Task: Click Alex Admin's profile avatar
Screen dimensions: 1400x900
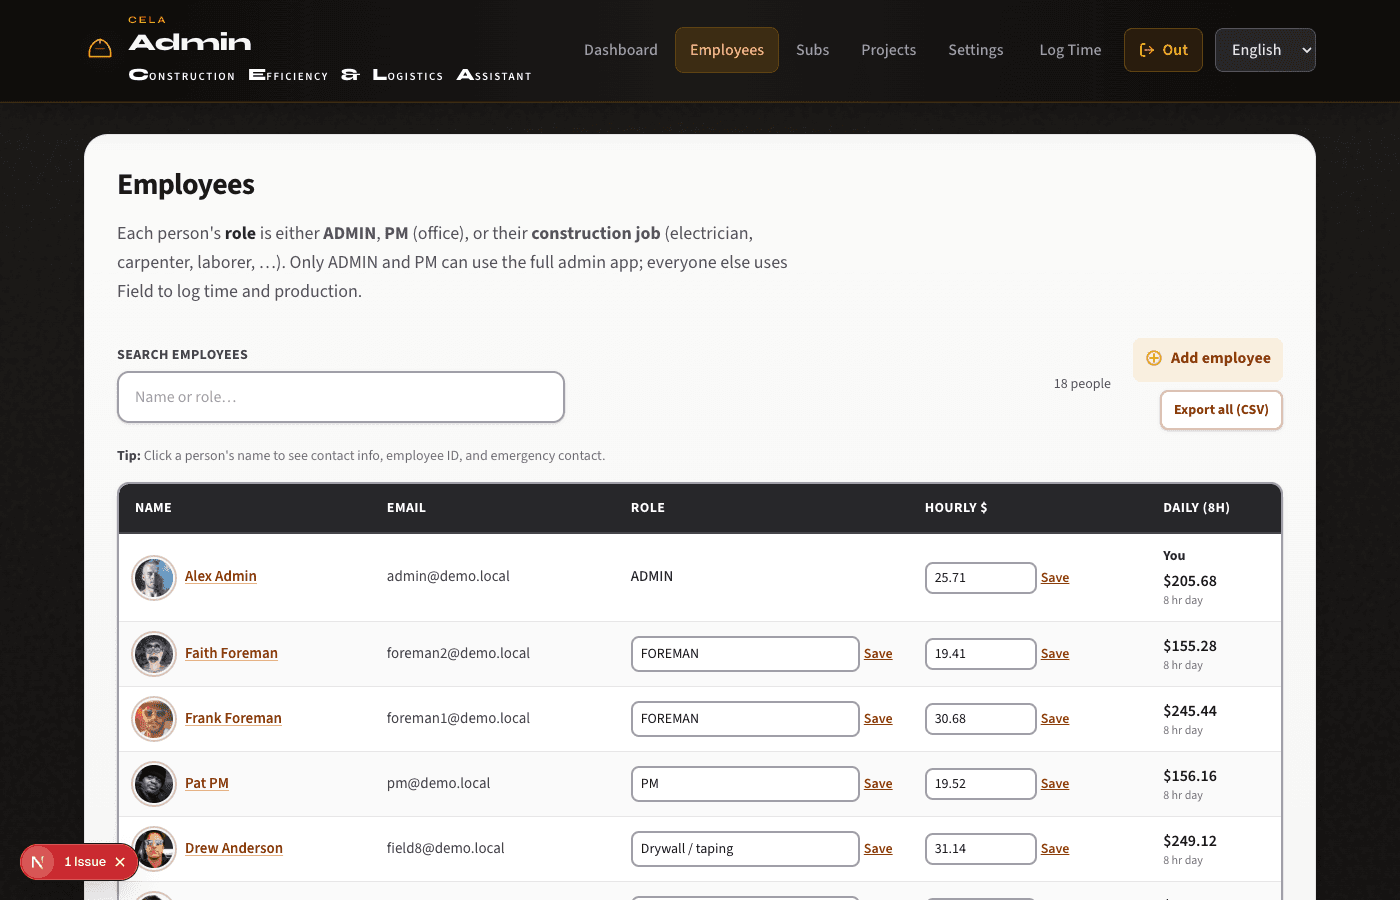Action: 153,577
